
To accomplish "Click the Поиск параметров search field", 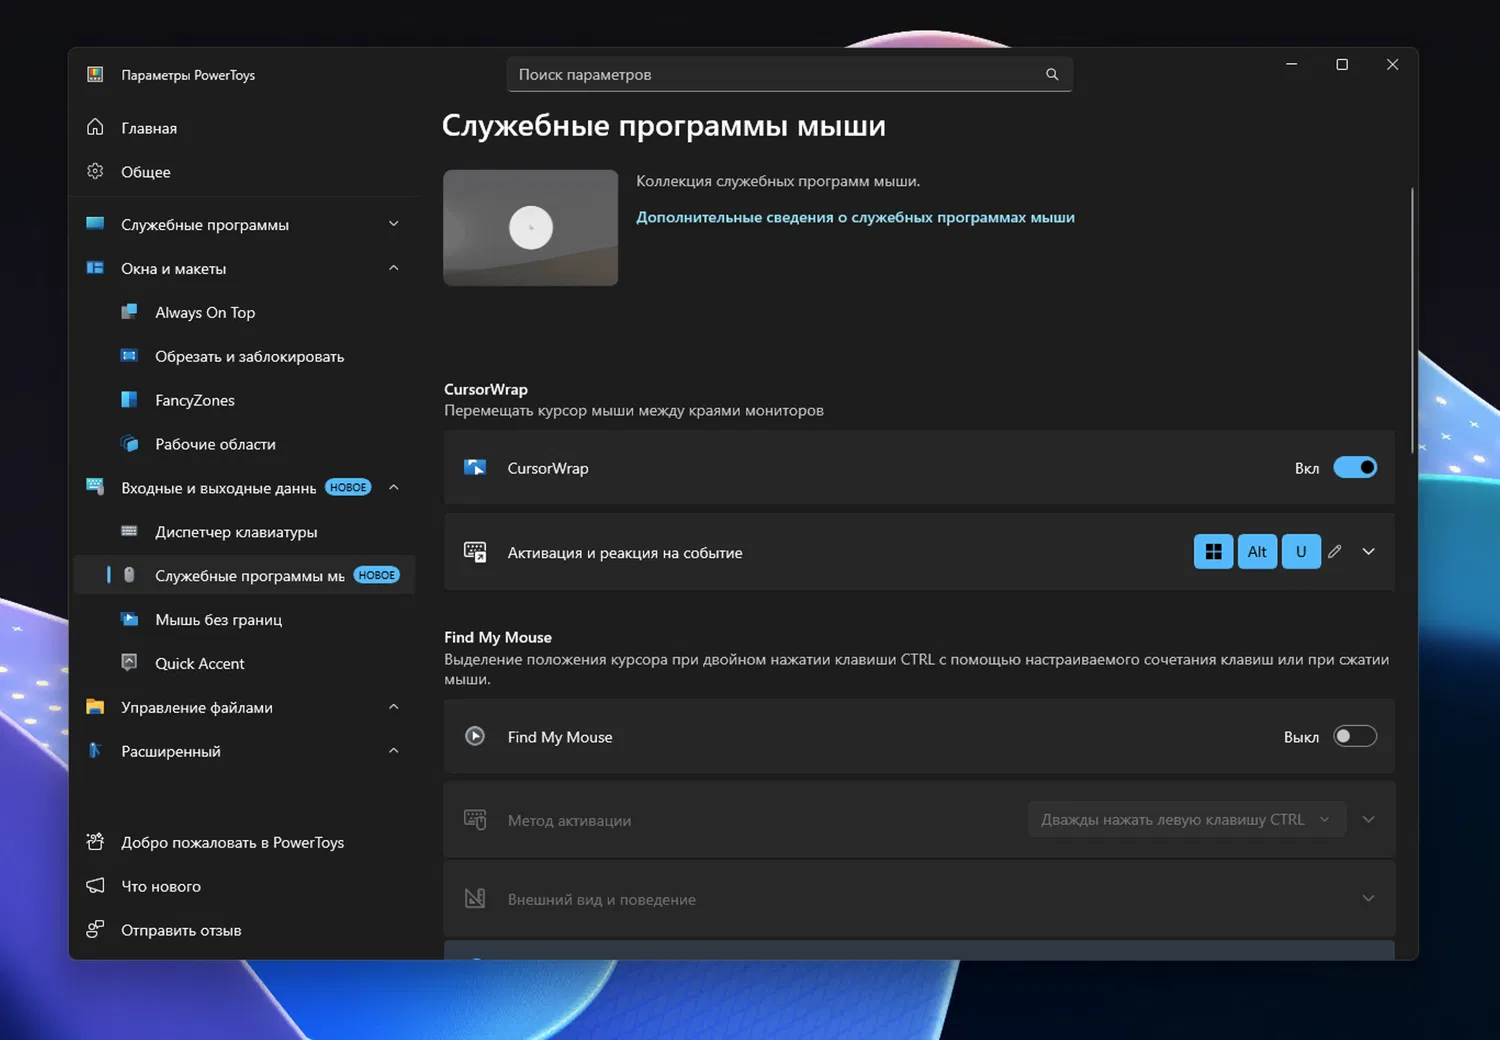I will click(789, 74).
